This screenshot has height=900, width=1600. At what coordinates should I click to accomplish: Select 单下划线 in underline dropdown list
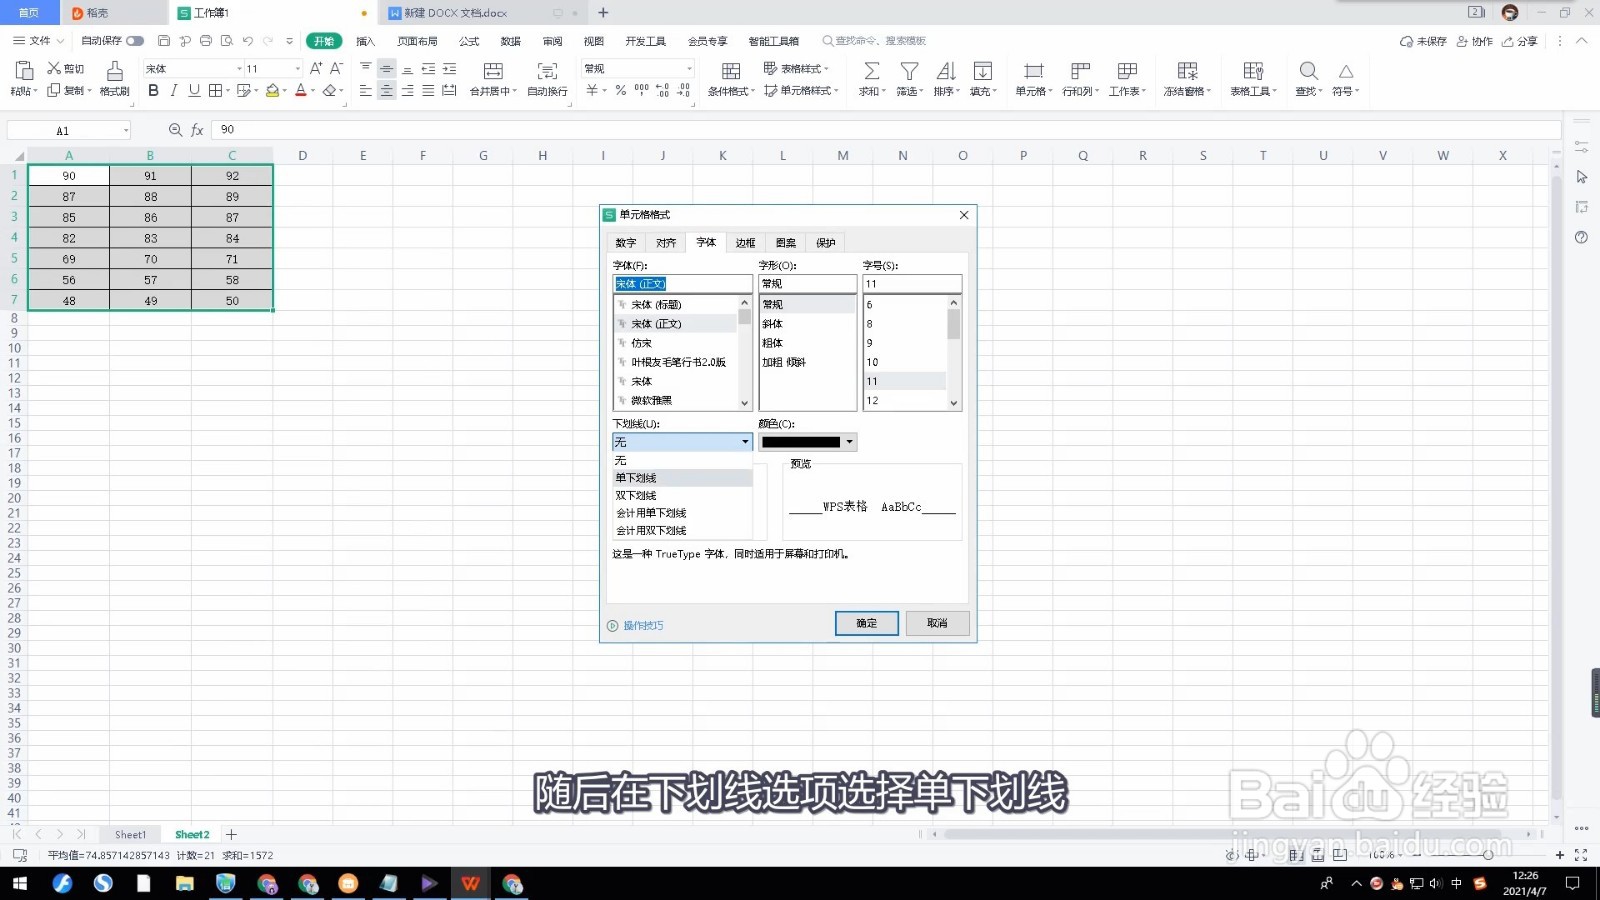pos(682,478)
